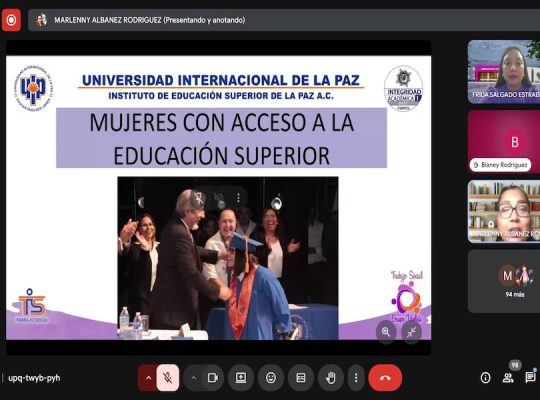Screen dimensions: 540x400
Task: Open three-dot options overlay on shared video
Action: click(x=238, y=197)
